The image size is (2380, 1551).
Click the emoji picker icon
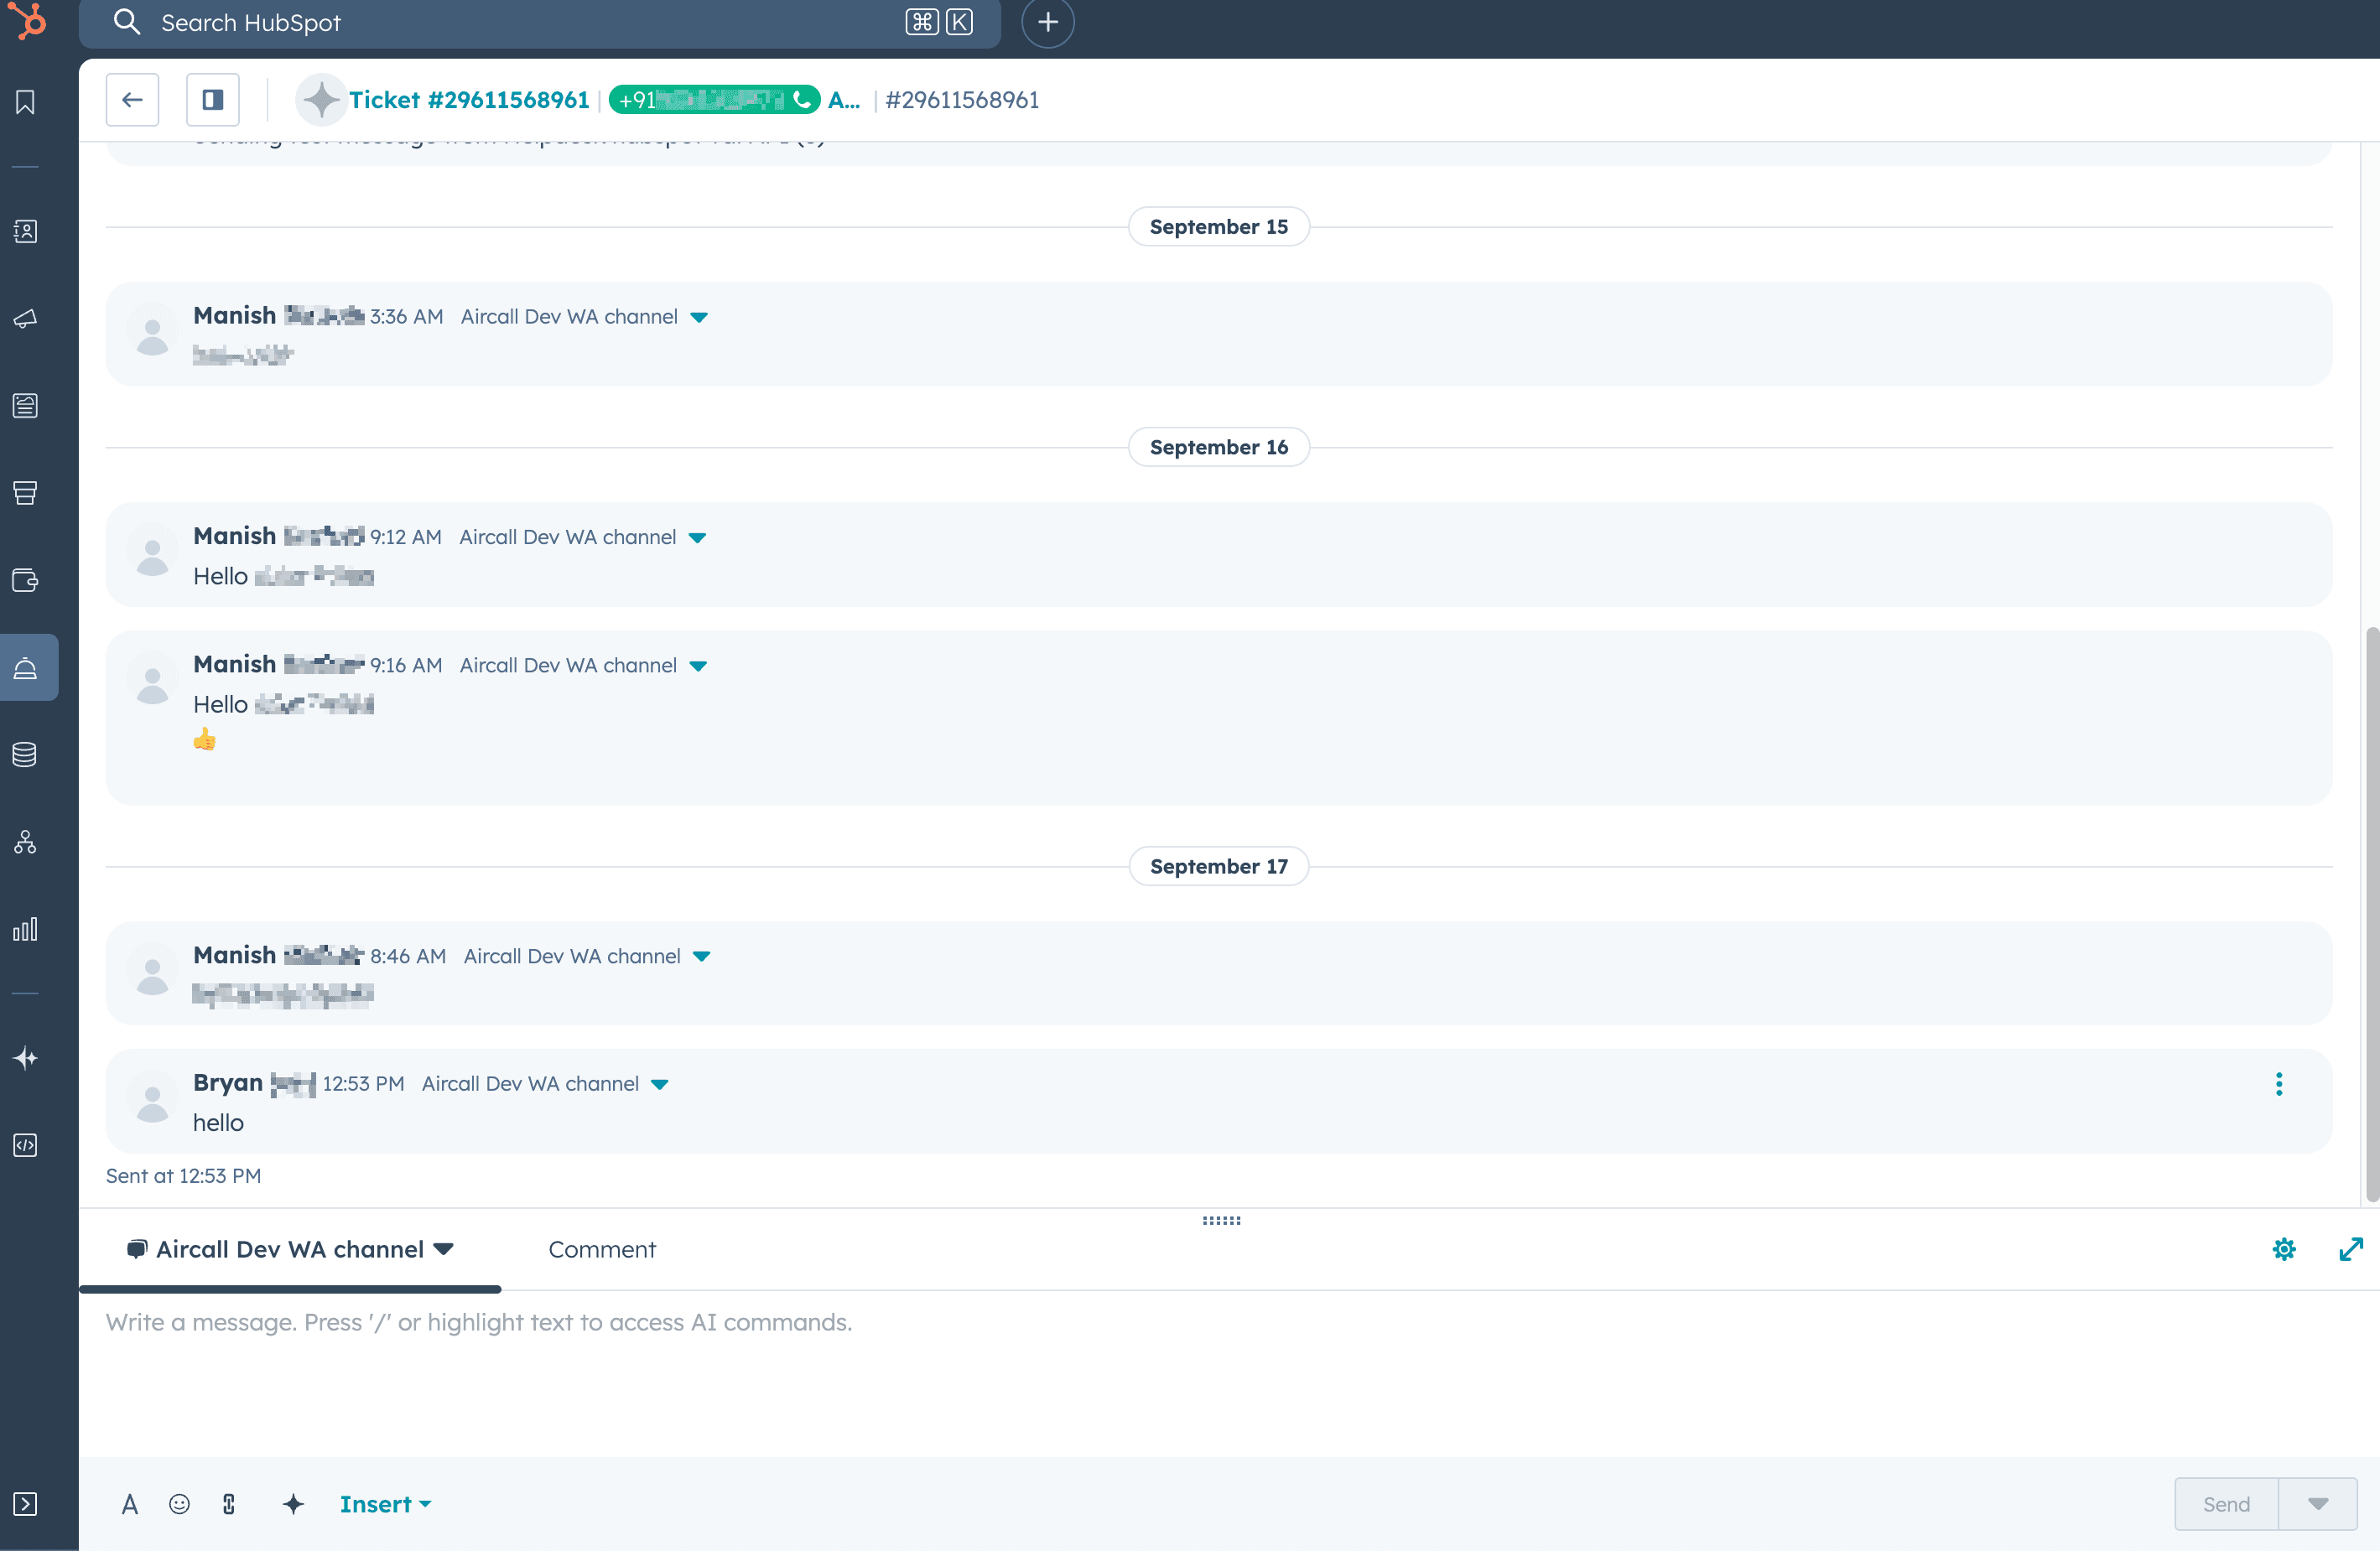179,1504
